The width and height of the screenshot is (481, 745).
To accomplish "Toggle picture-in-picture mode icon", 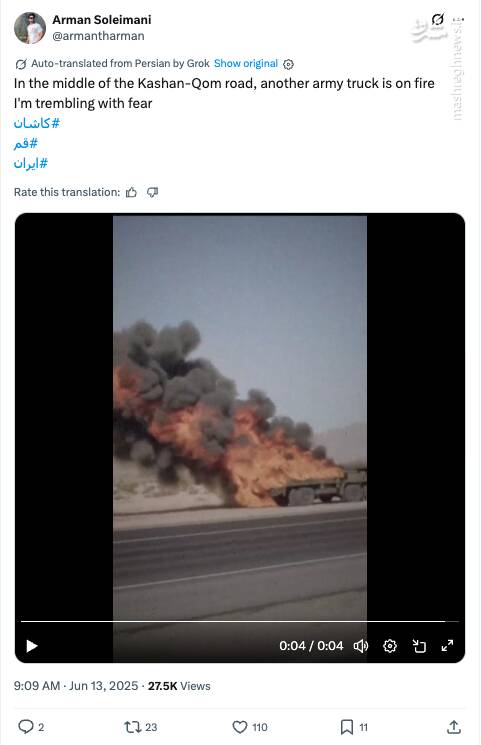I will pyautogui.click(x=419, y=646).
